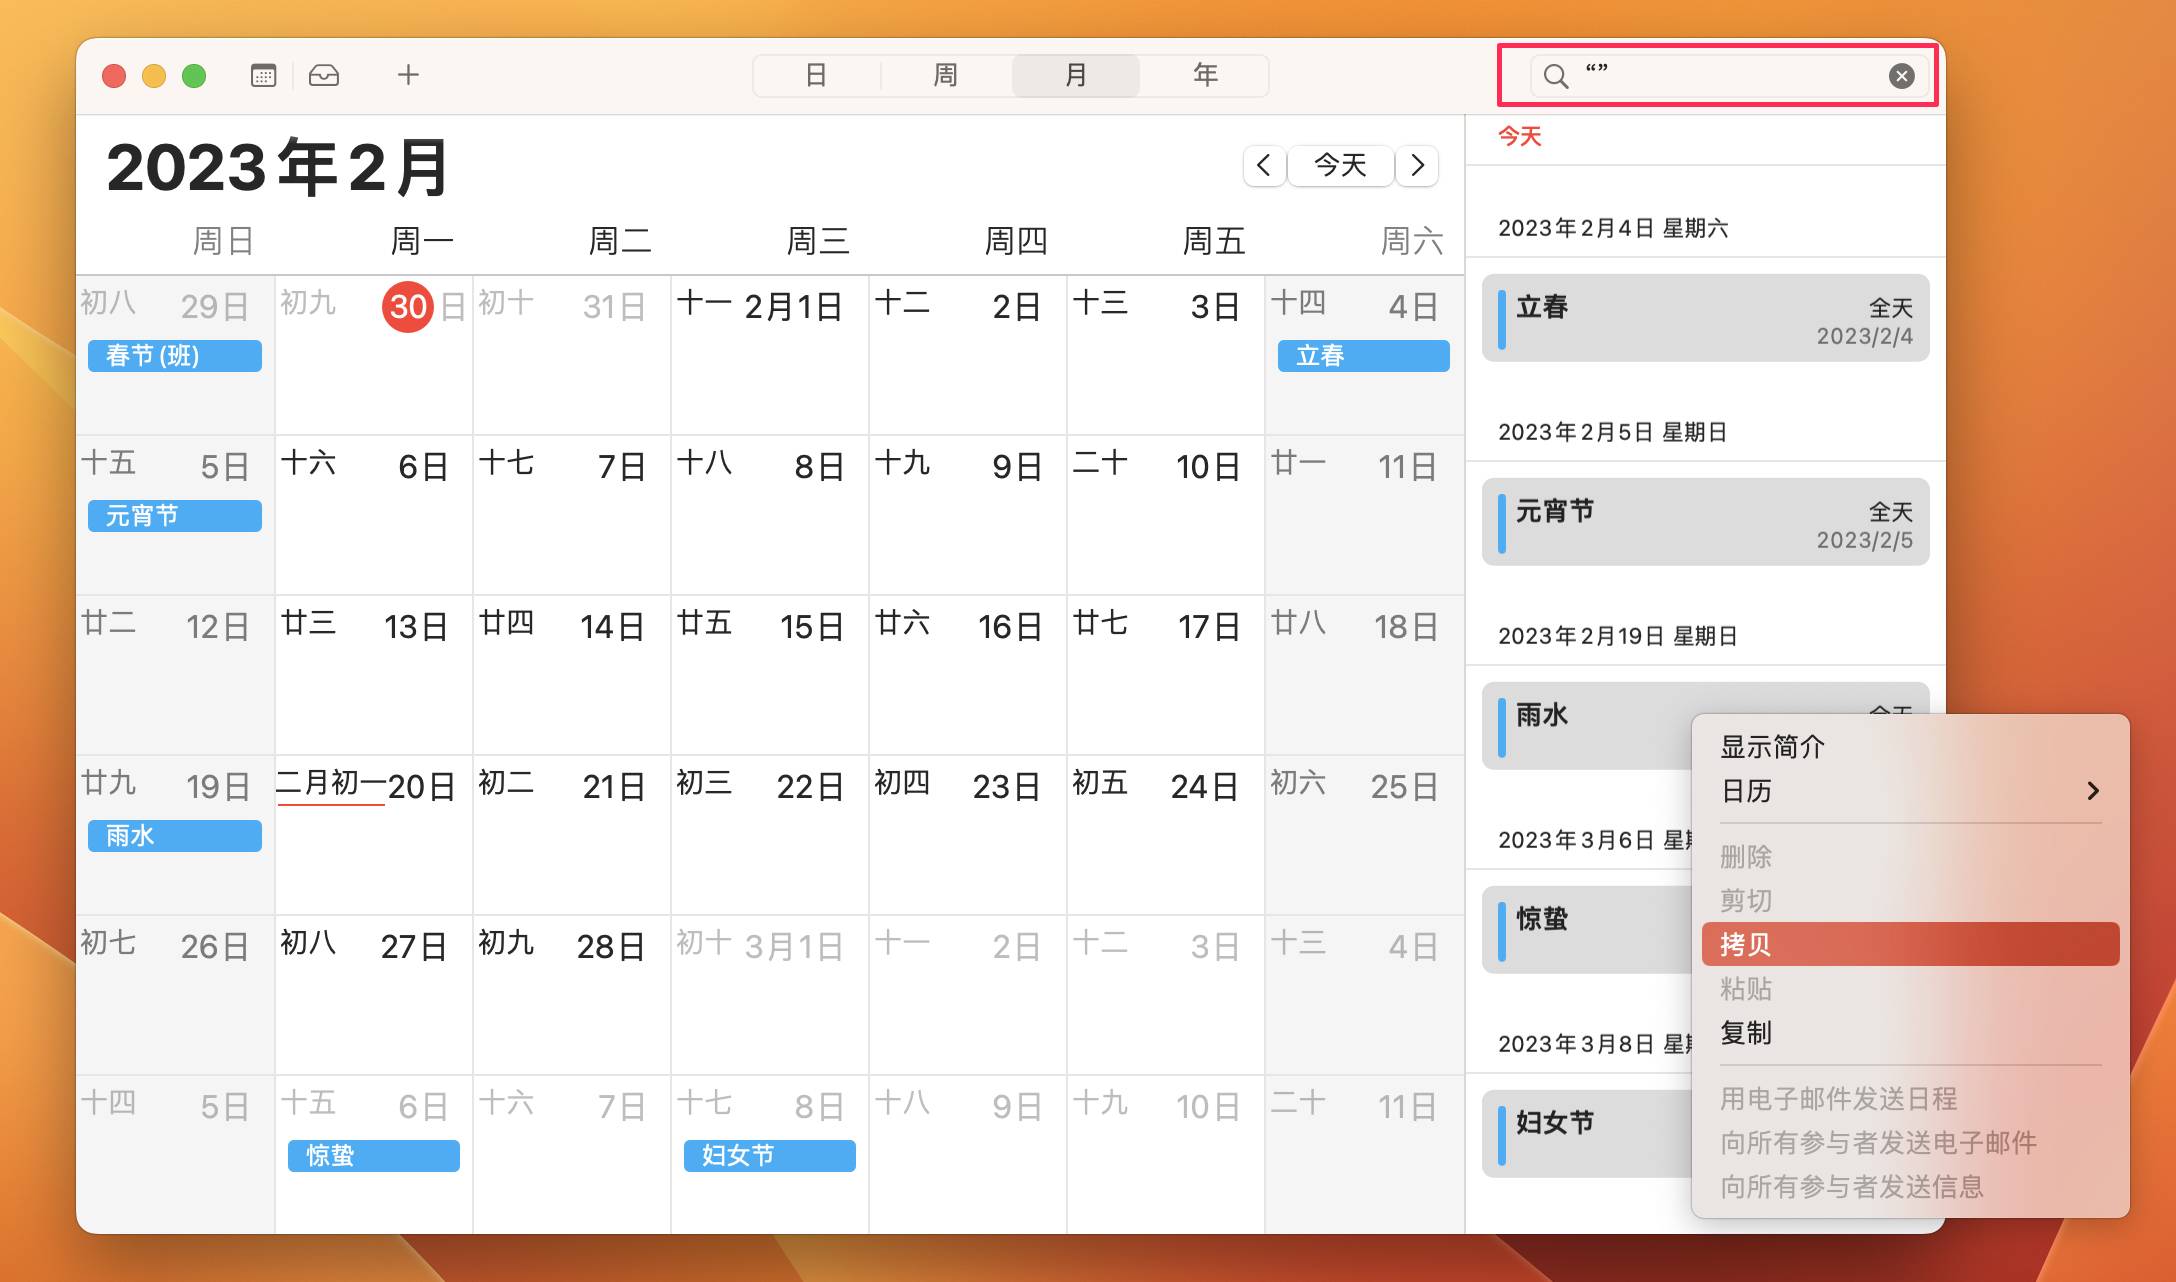The width and height of the screenshot is (2176, 1282).
Task: Select day cell 14日
Action: click(572, 675)
